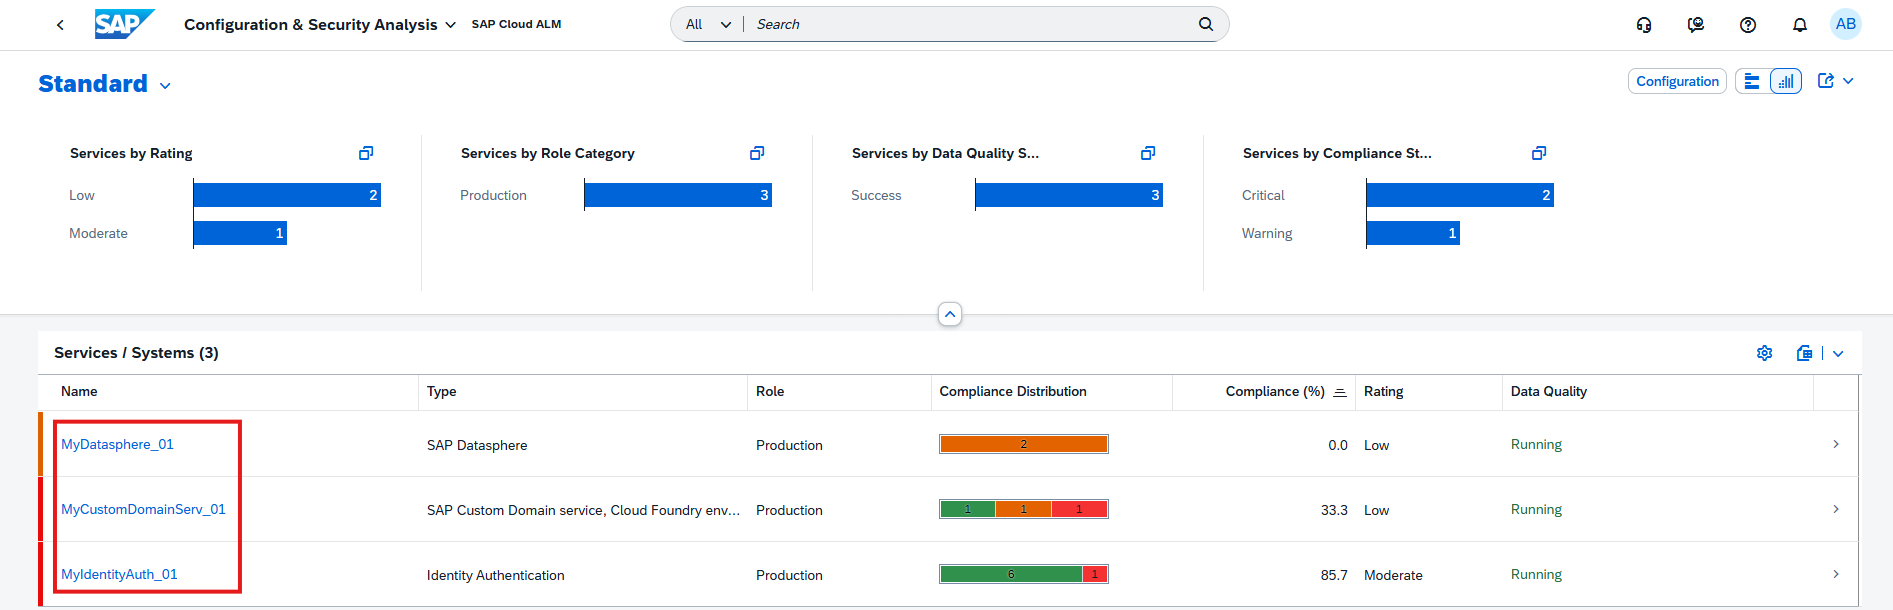The width and height of the screenshot is (1893, 610).
Task: Maximize the Services by Rating card
Action: point(366,153)
